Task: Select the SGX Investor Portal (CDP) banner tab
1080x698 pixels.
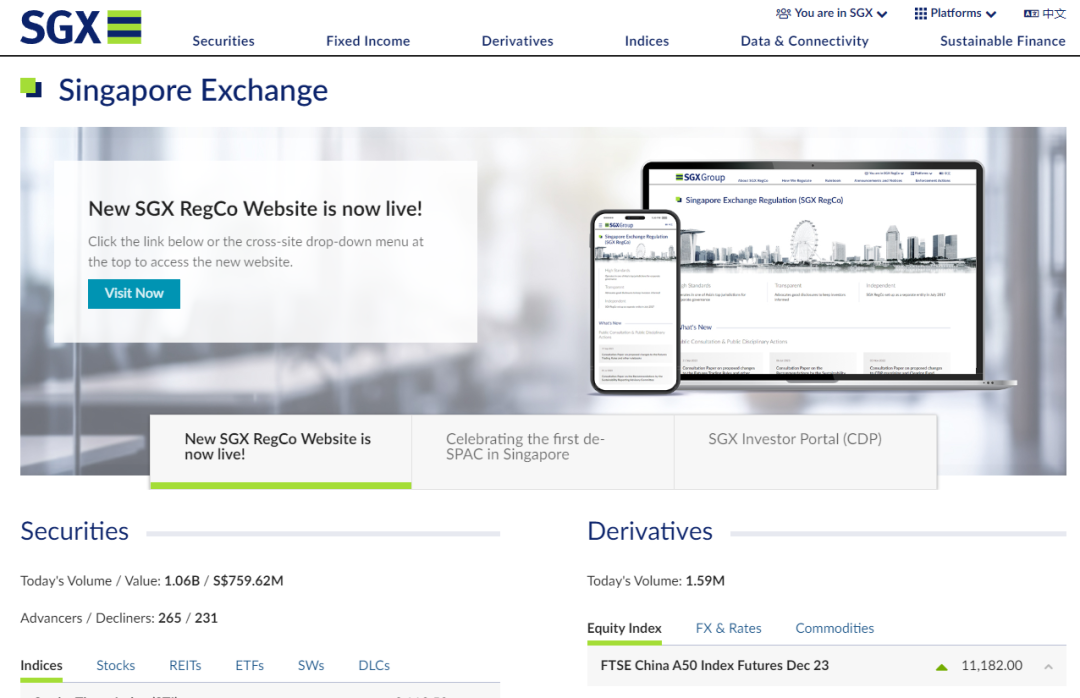Action: tap(805, 451)
